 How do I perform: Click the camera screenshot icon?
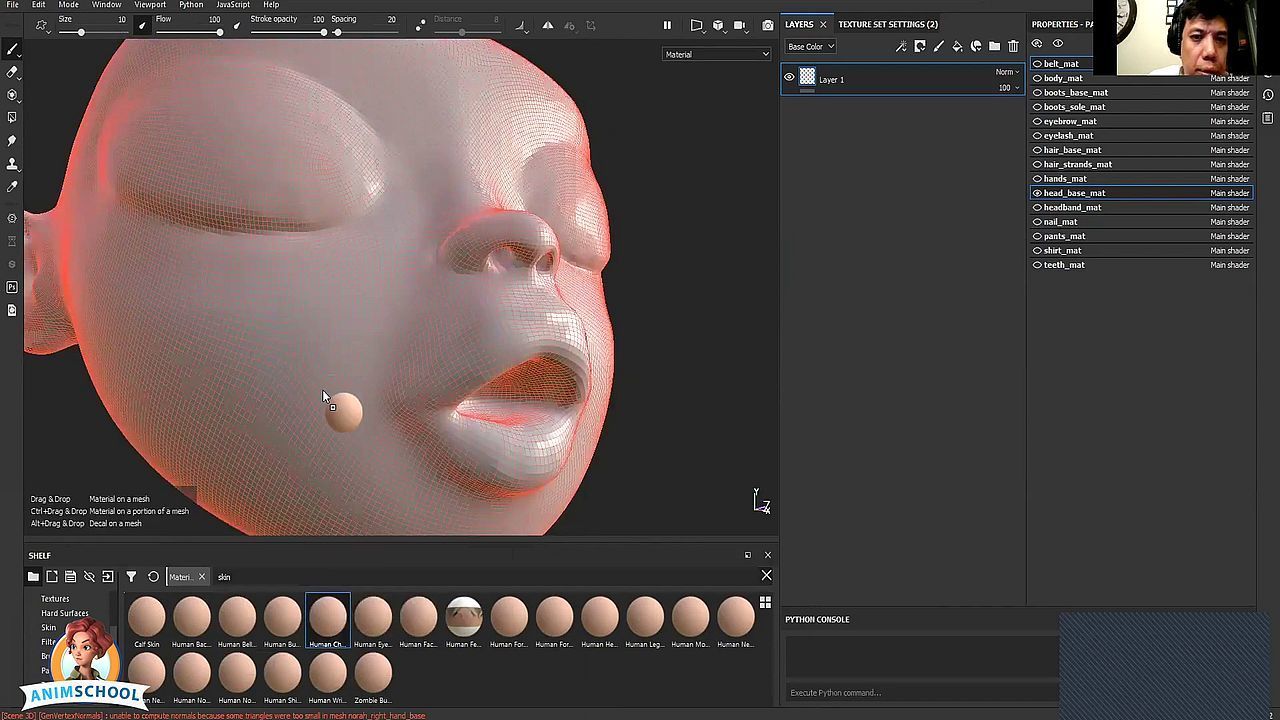pyautogui.click(x=767, y=25)
